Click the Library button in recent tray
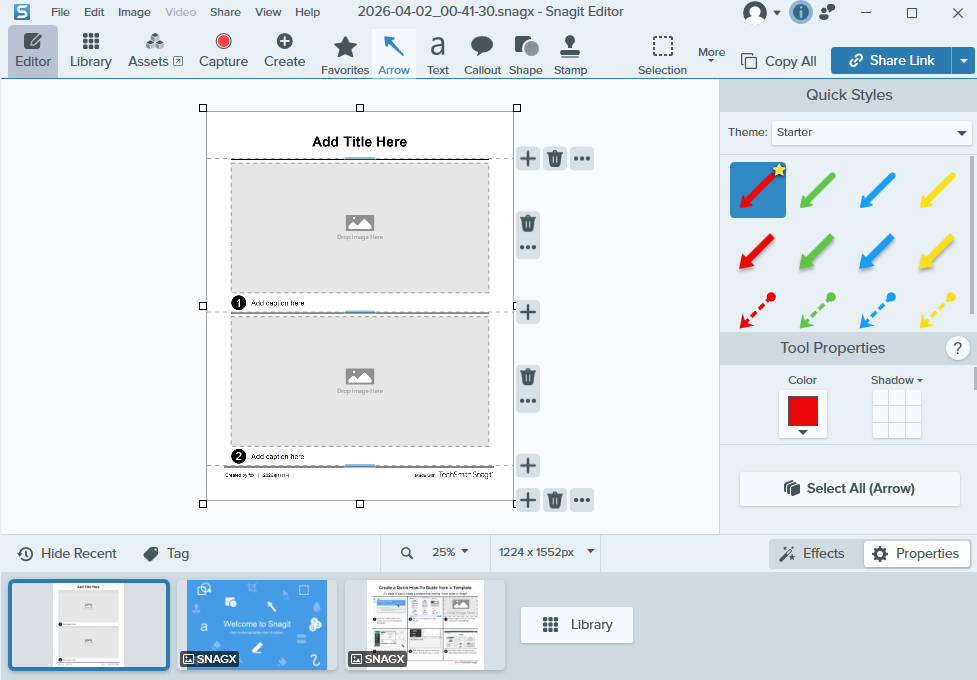The width and height of the screenshot is (977, 680). pos(577,625)
